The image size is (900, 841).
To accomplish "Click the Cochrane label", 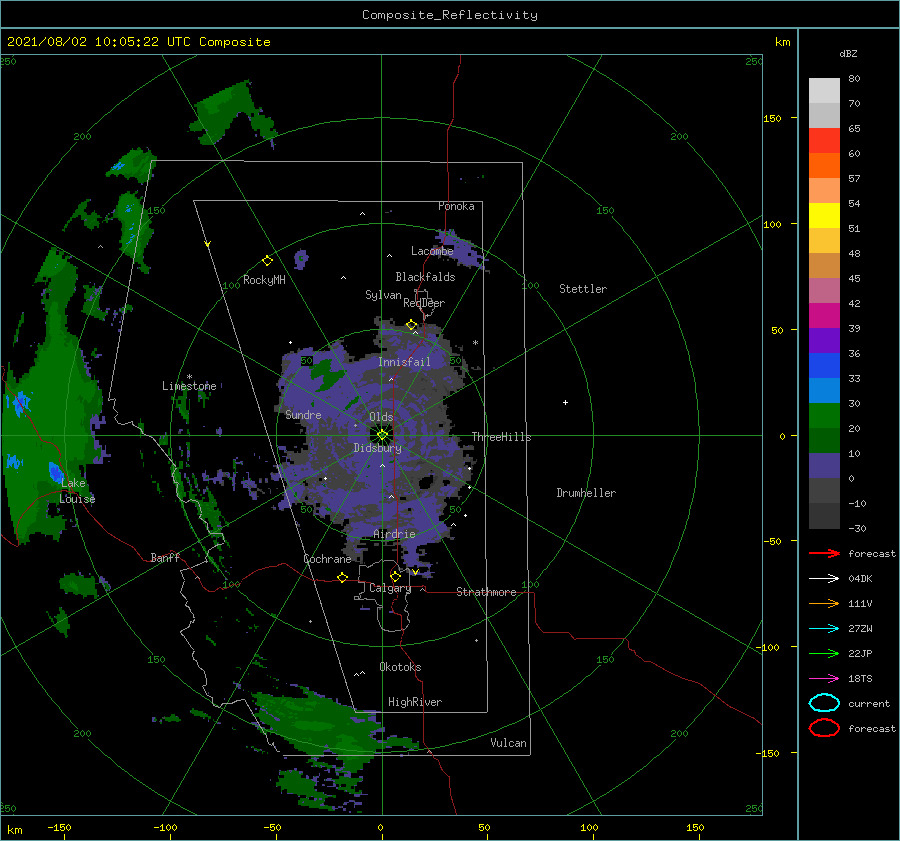I will 327,559.
